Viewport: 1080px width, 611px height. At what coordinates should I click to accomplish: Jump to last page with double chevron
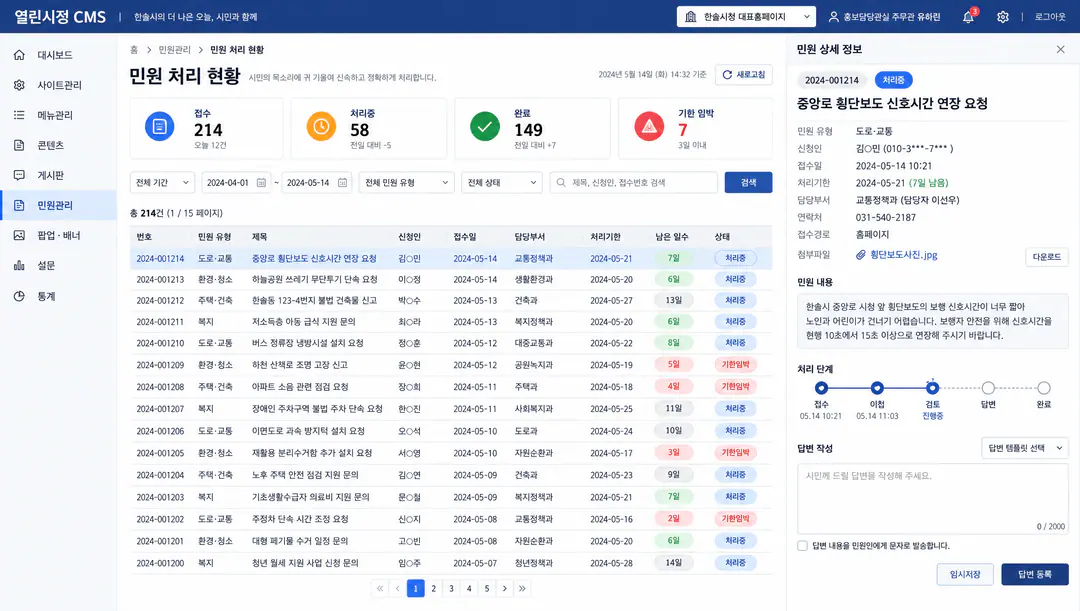[522, 588]
